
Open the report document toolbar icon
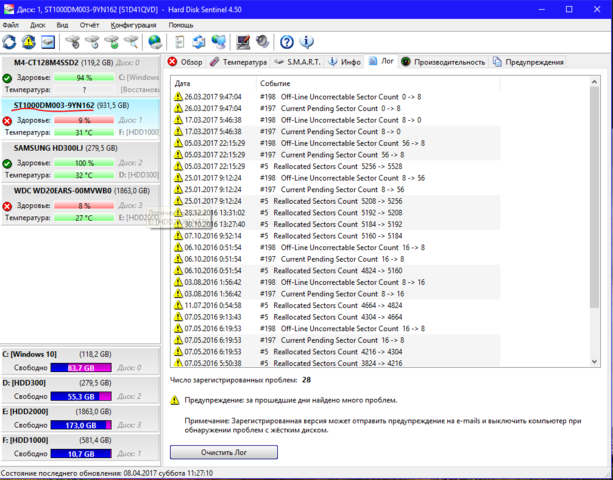pyautogui.click(x=179, y=42)
